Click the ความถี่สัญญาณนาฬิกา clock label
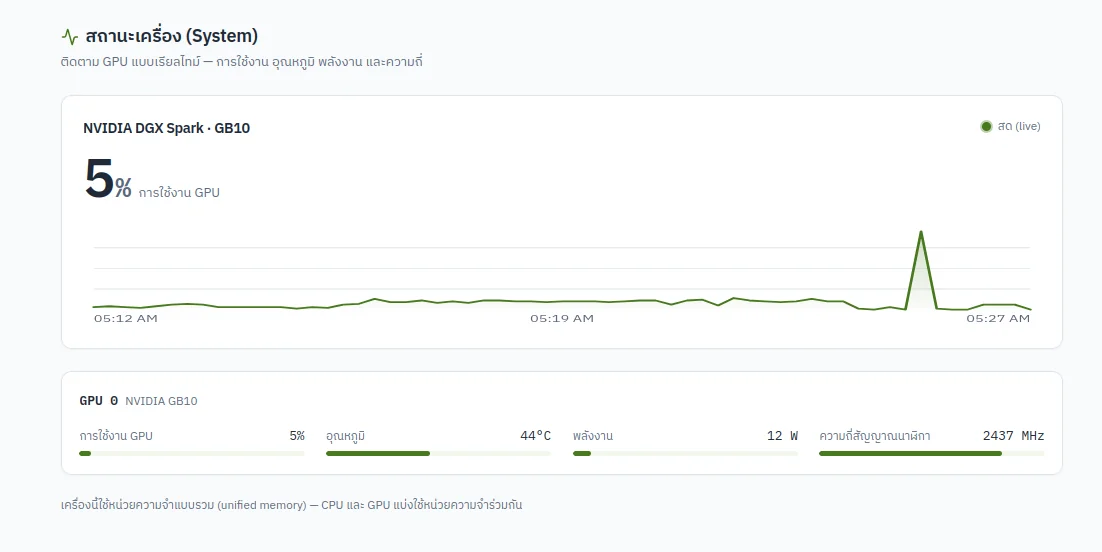1102x552 pixels. [874, 436]
